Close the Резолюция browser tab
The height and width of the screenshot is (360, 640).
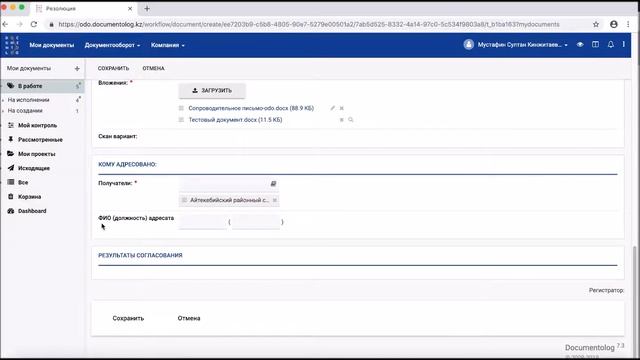coord(130,8)
